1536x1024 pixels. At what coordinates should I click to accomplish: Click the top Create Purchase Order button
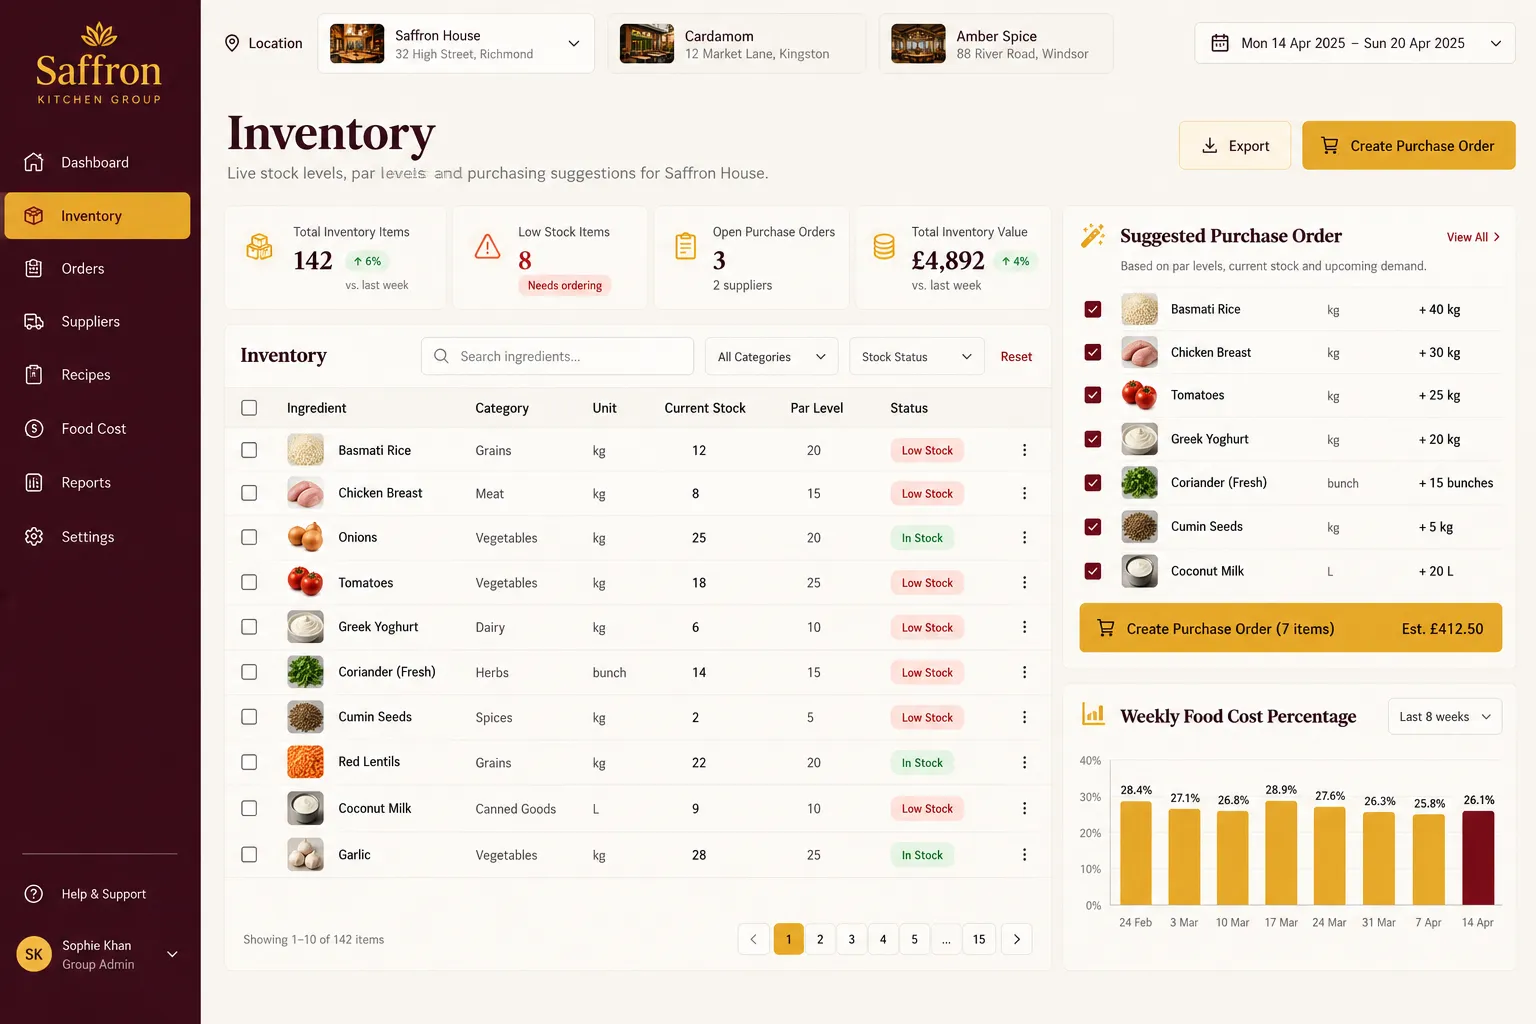click(1409, 146)
